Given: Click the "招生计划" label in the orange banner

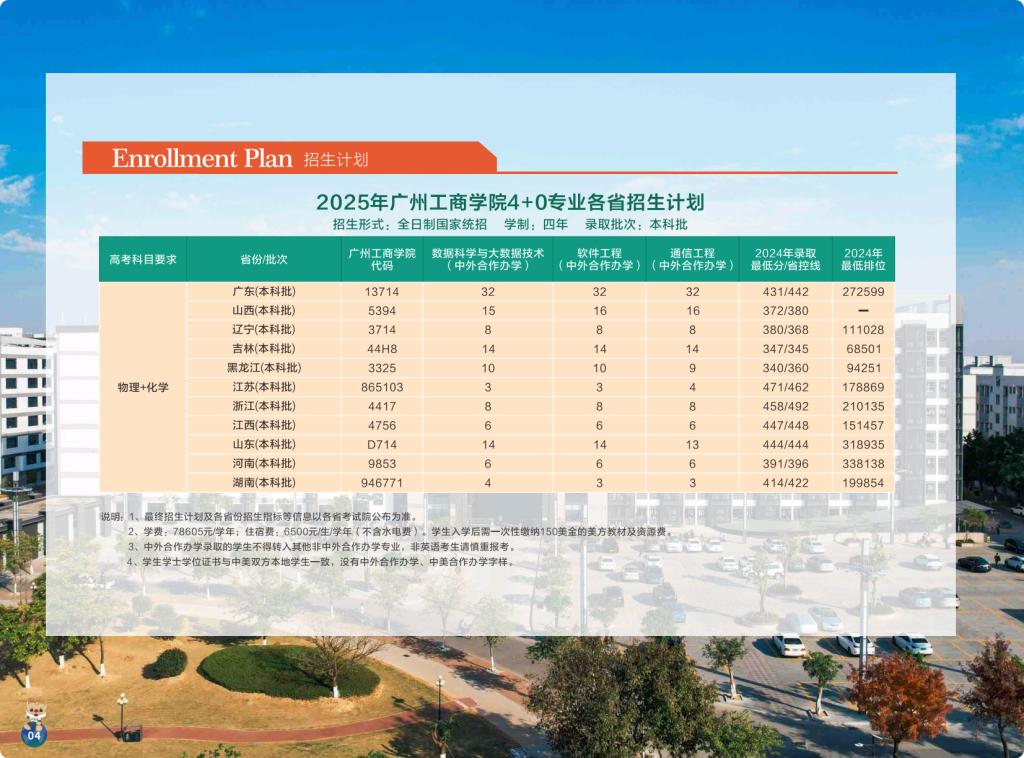Looking at the screenshot, I should coord(336,159).
